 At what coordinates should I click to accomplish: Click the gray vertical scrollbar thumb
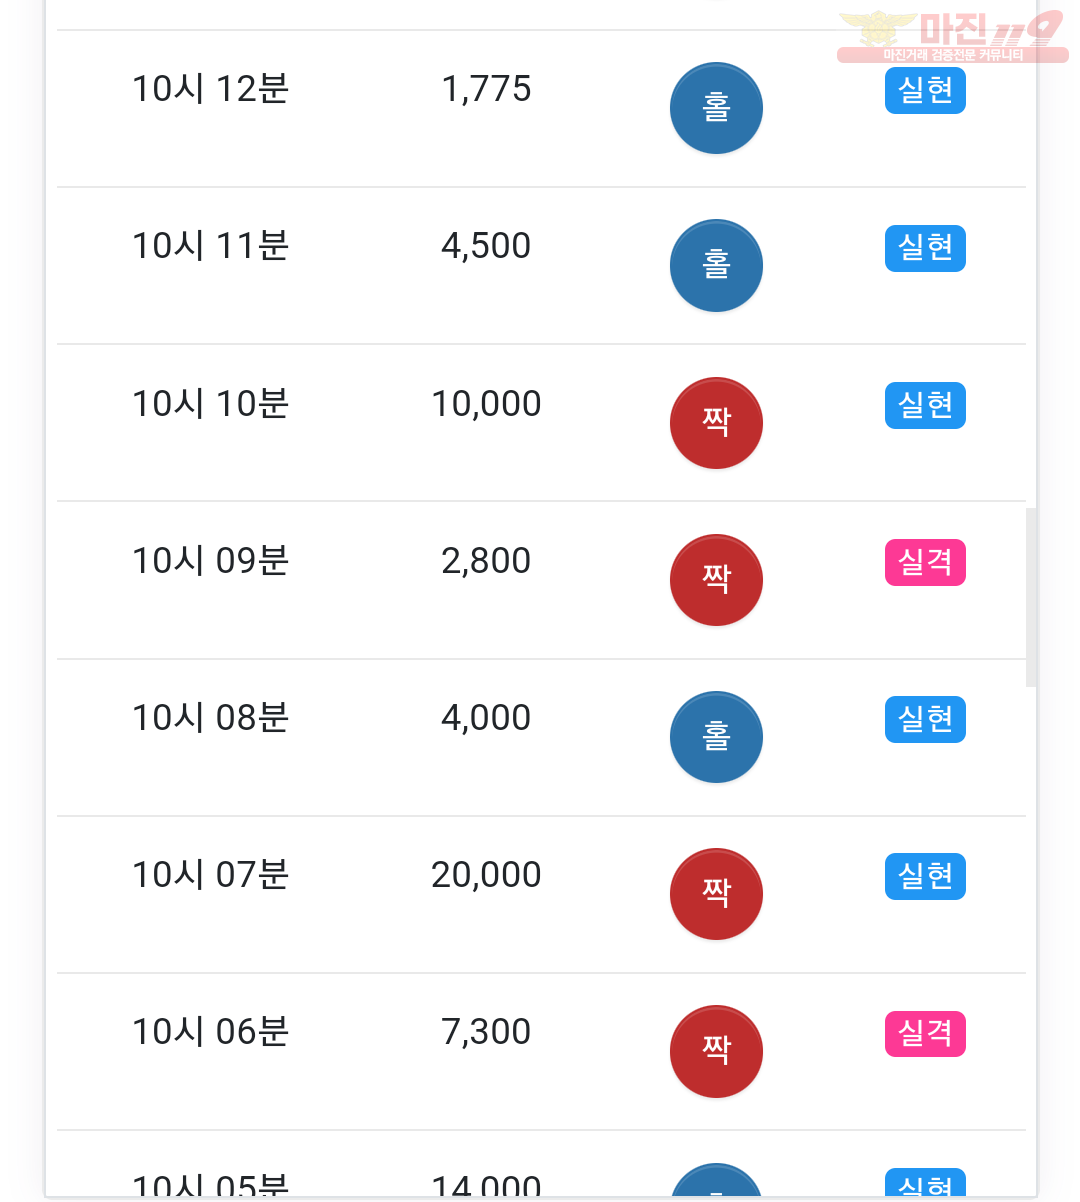[x=1031, y=597]
